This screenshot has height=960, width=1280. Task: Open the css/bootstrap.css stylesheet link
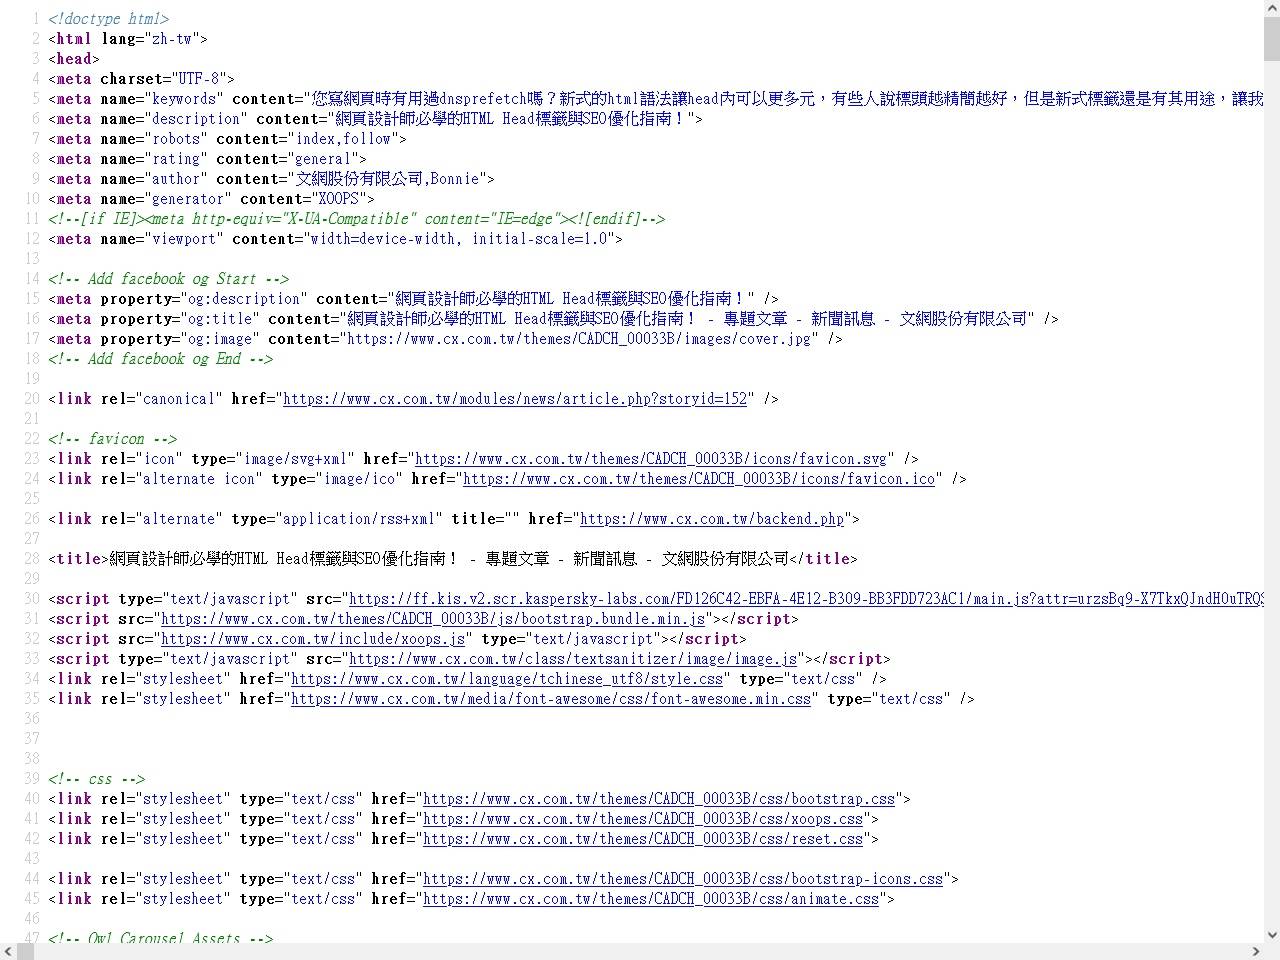[659, 799]
